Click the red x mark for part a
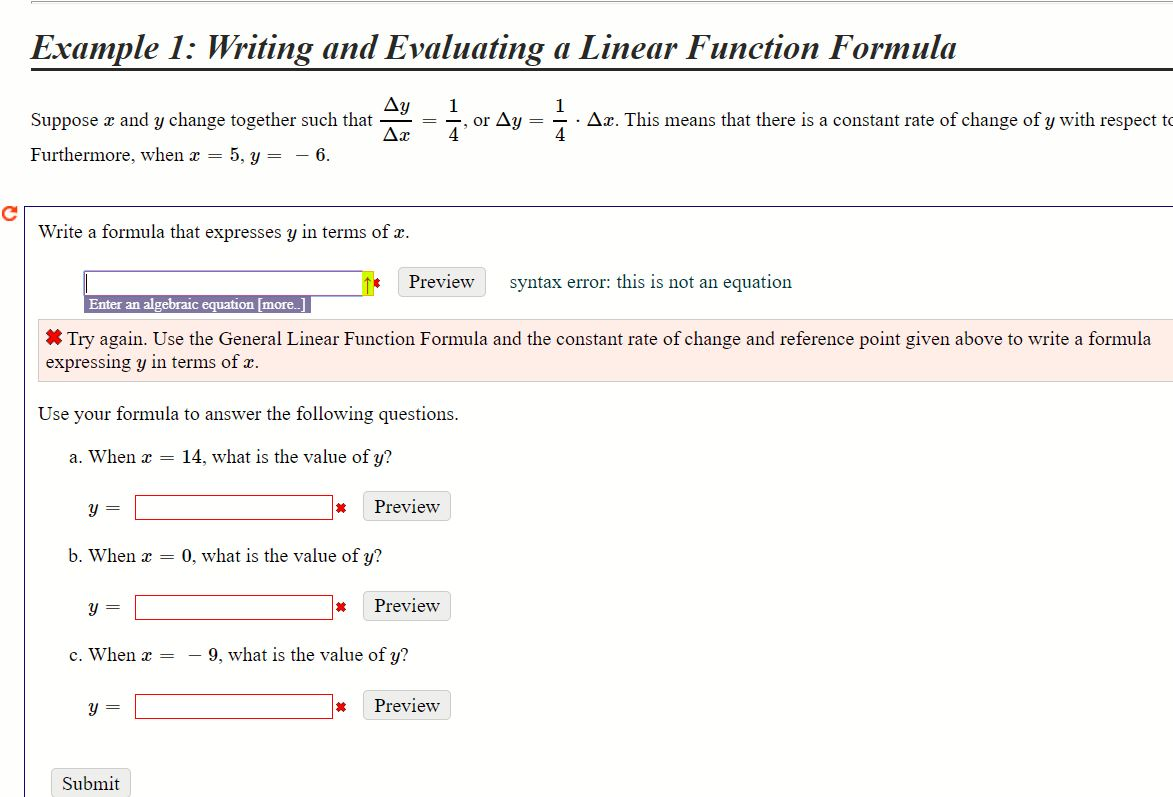 [x=341, y=508]
